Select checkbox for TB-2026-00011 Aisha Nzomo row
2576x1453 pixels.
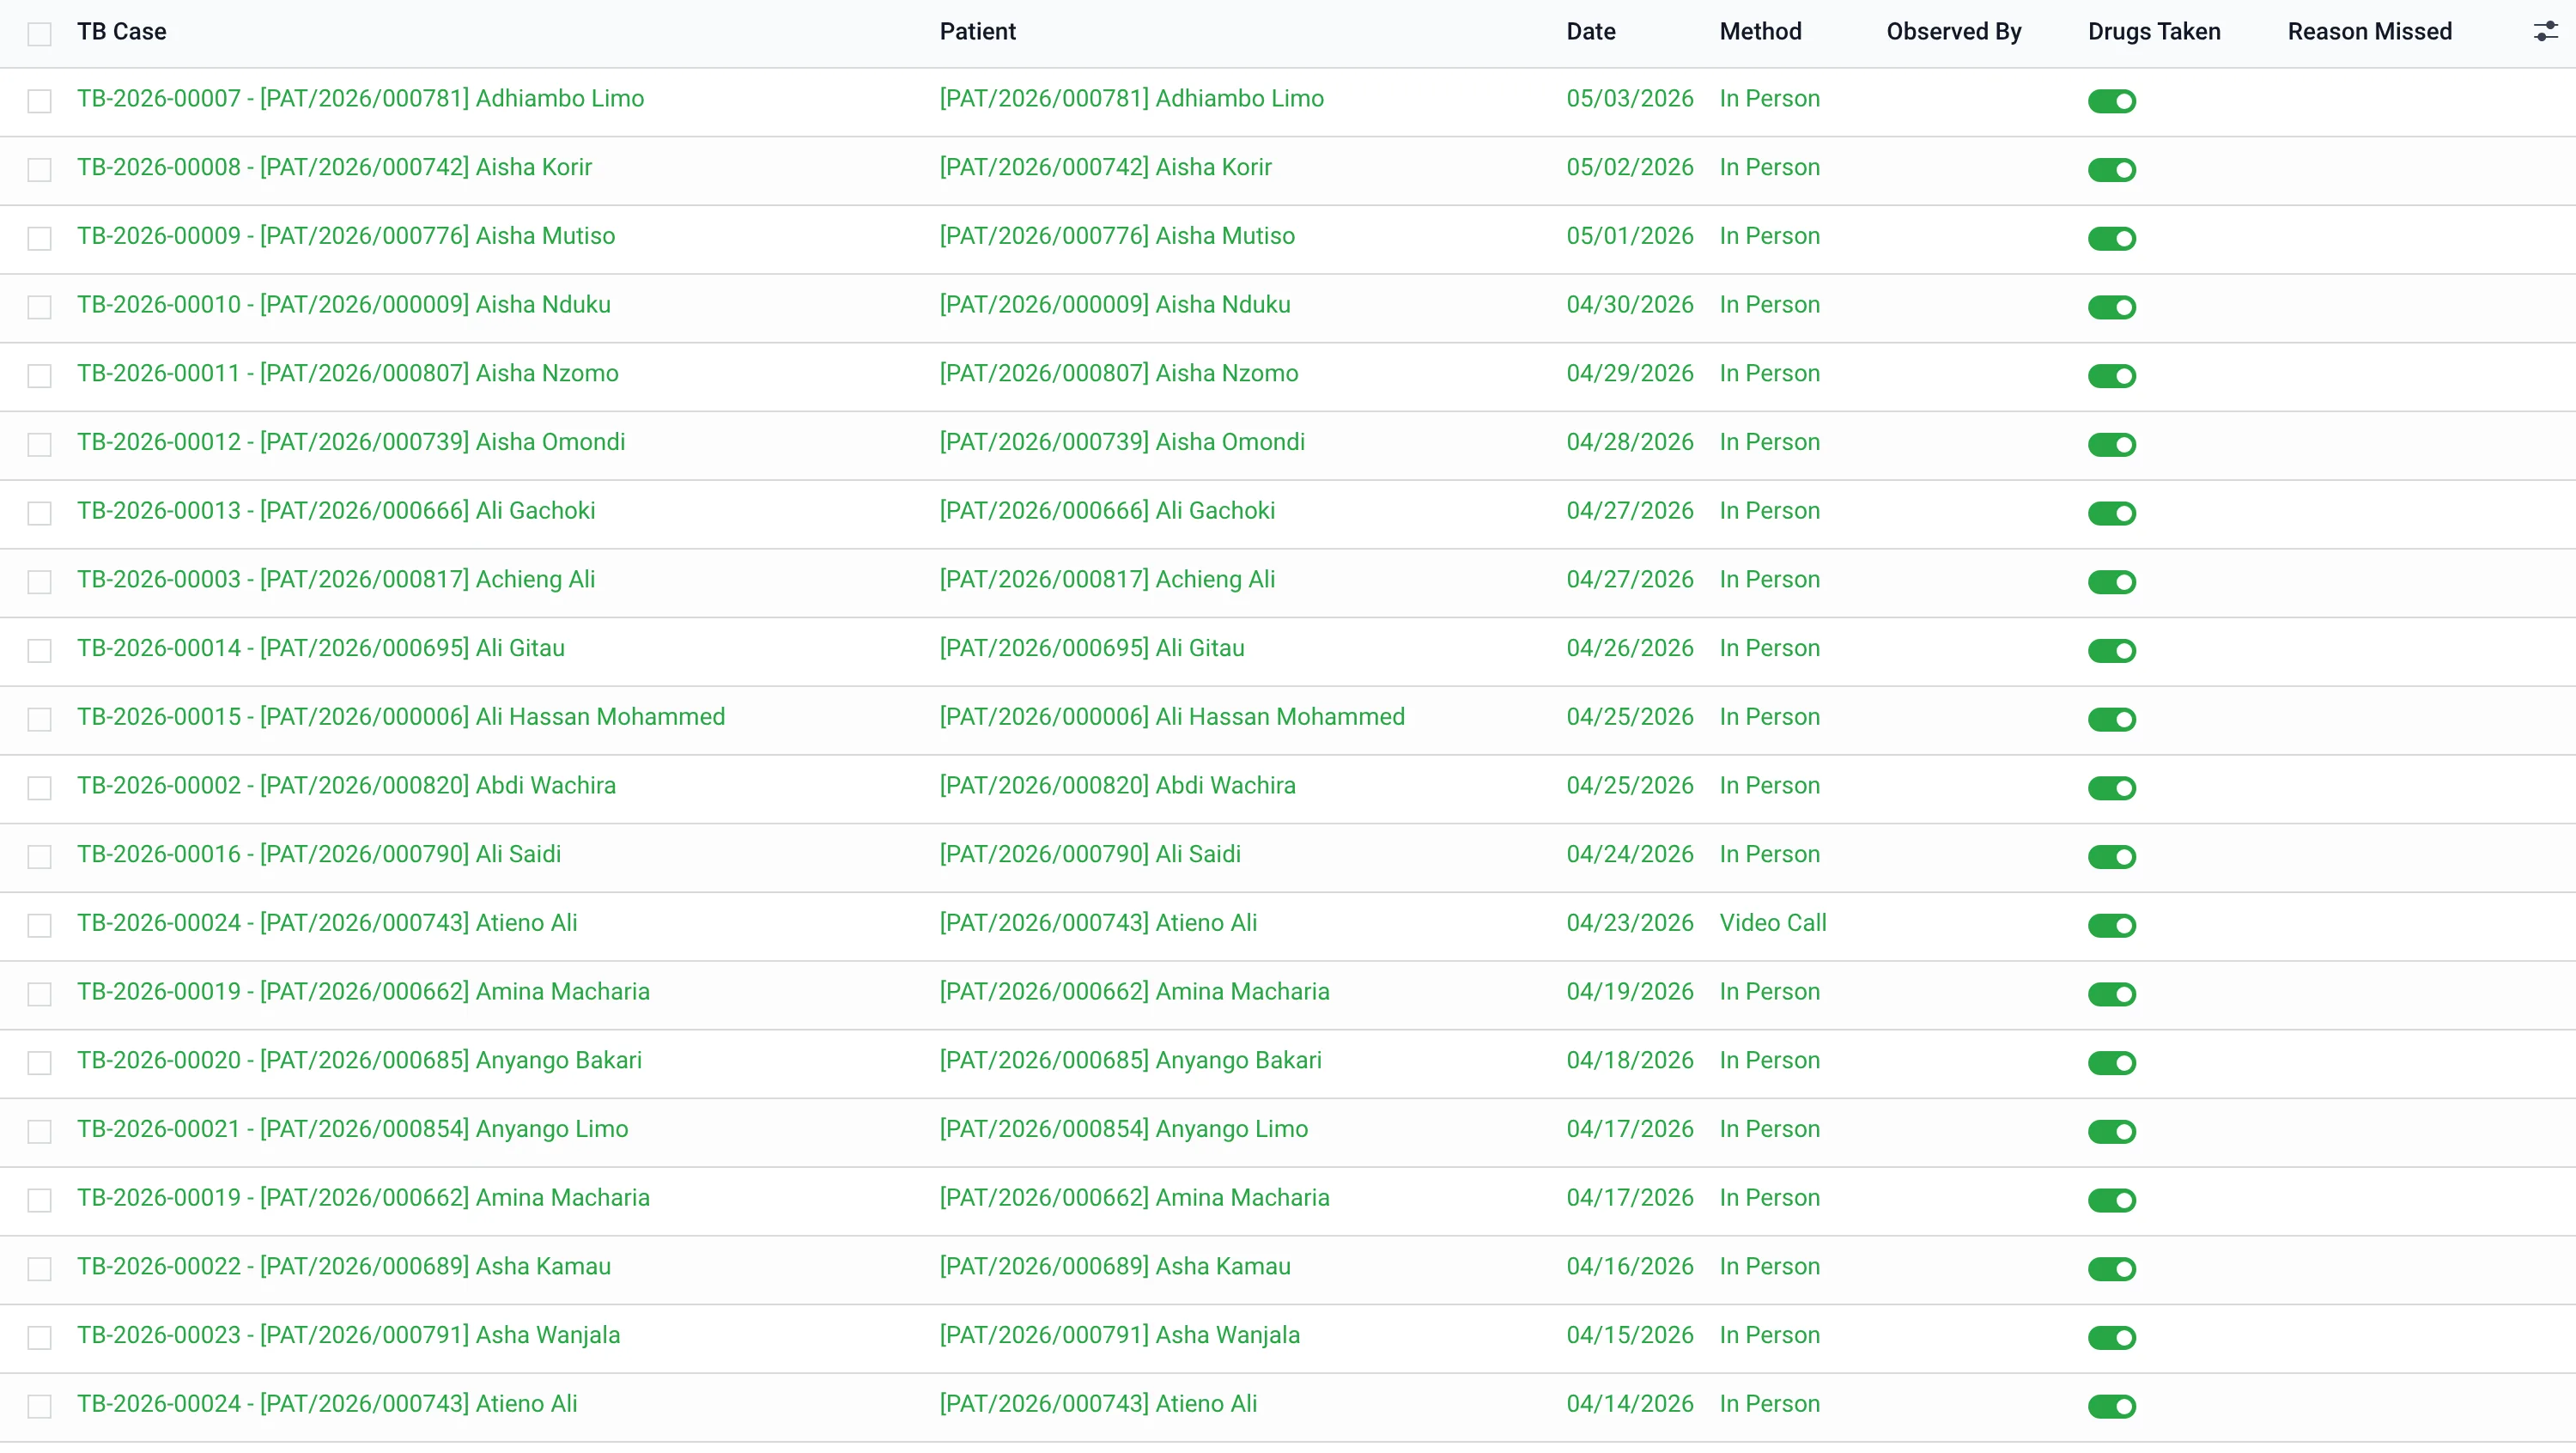[x=39, y=376]
